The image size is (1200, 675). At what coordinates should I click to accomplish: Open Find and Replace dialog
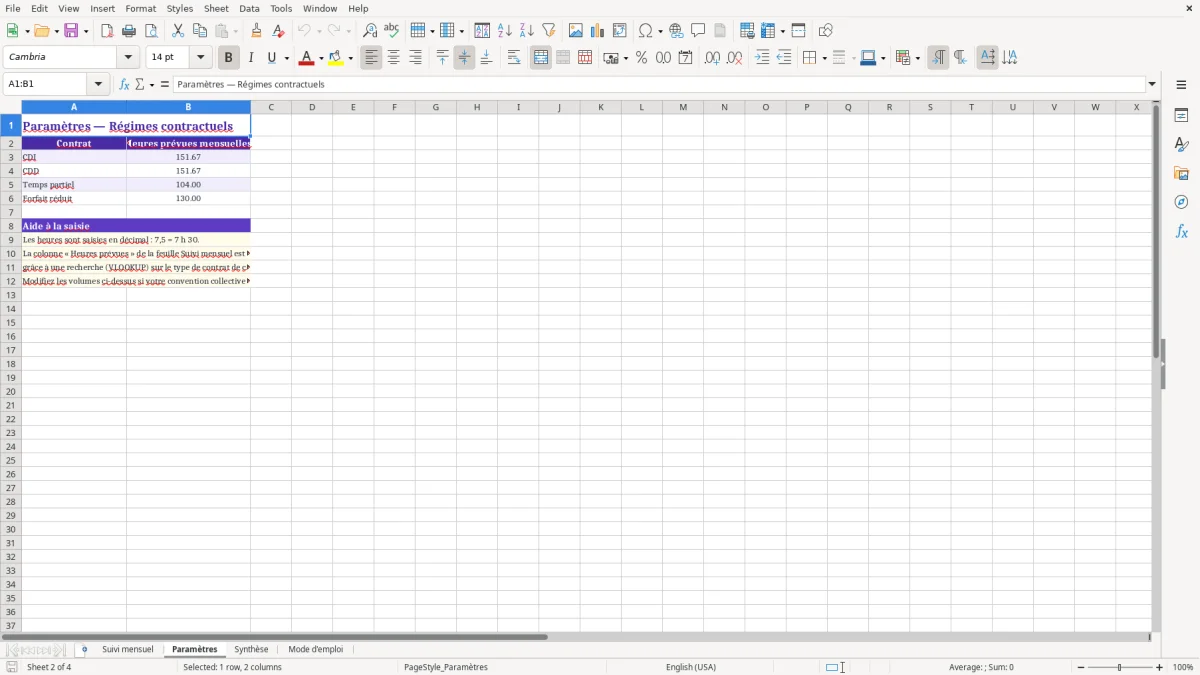point(370,31)
